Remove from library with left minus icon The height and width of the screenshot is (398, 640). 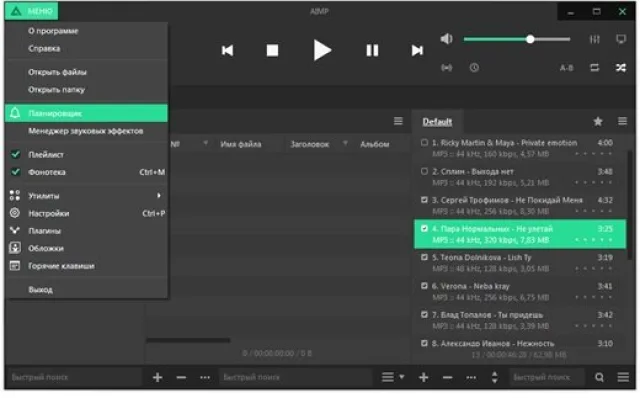point(181,378)
